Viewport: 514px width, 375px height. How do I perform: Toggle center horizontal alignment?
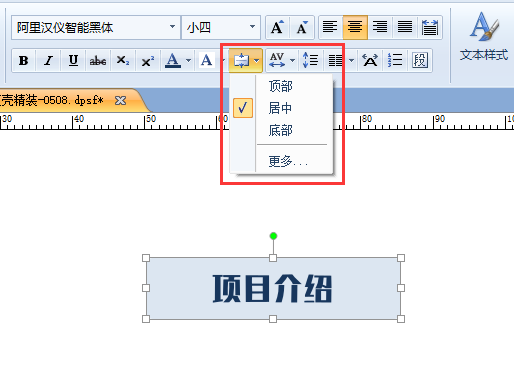[x=355, y=27]
